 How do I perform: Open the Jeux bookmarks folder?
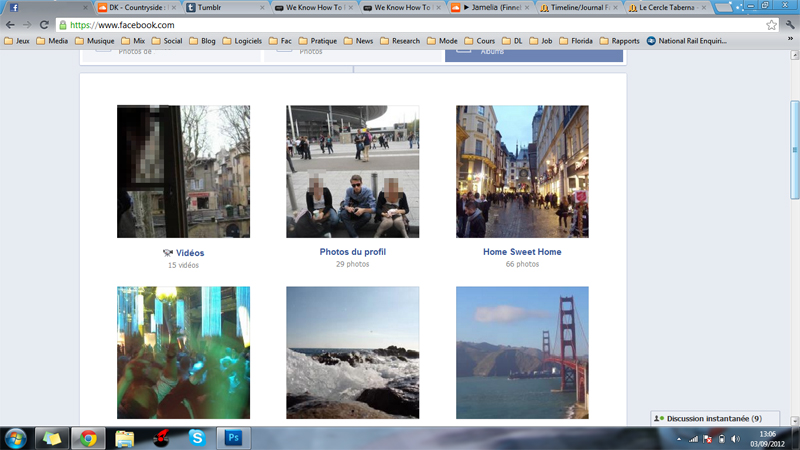(x=17, y=41)
